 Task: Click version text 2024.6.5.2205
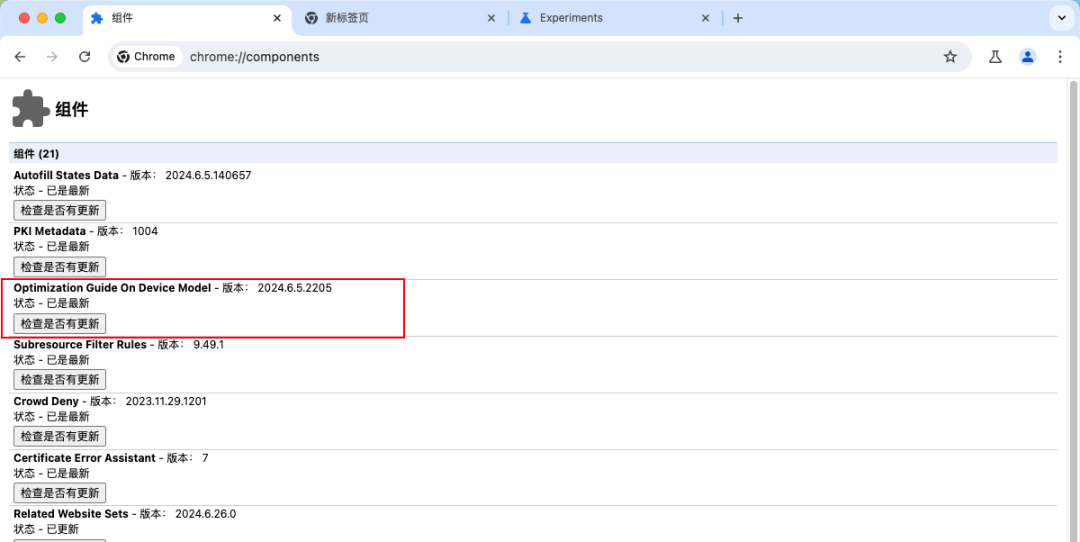tap(295, 288)
